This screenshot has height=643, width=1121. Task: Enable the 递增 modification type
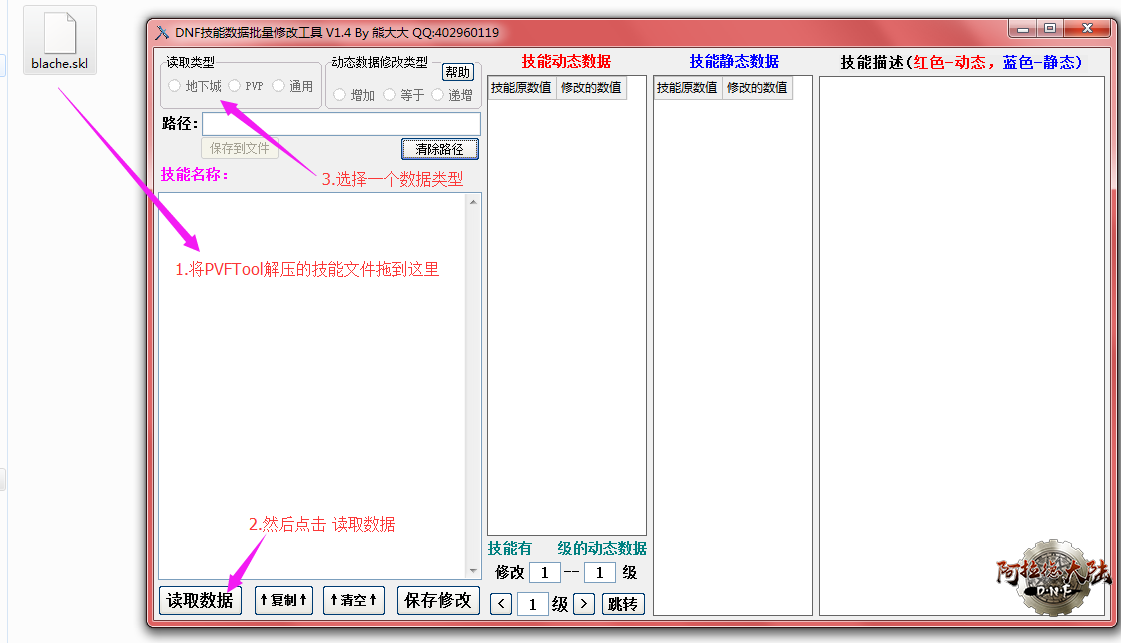point(438,95)
